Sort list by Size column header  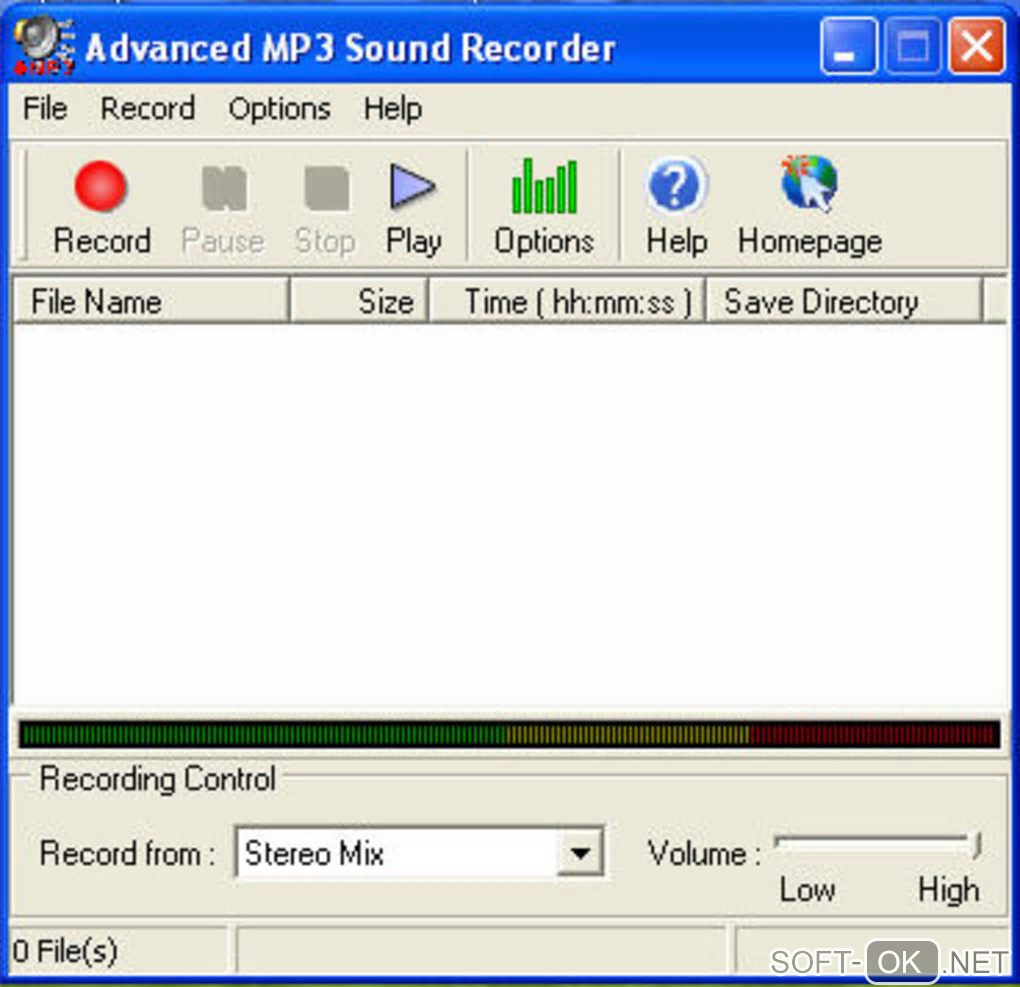tap(359, 301)
